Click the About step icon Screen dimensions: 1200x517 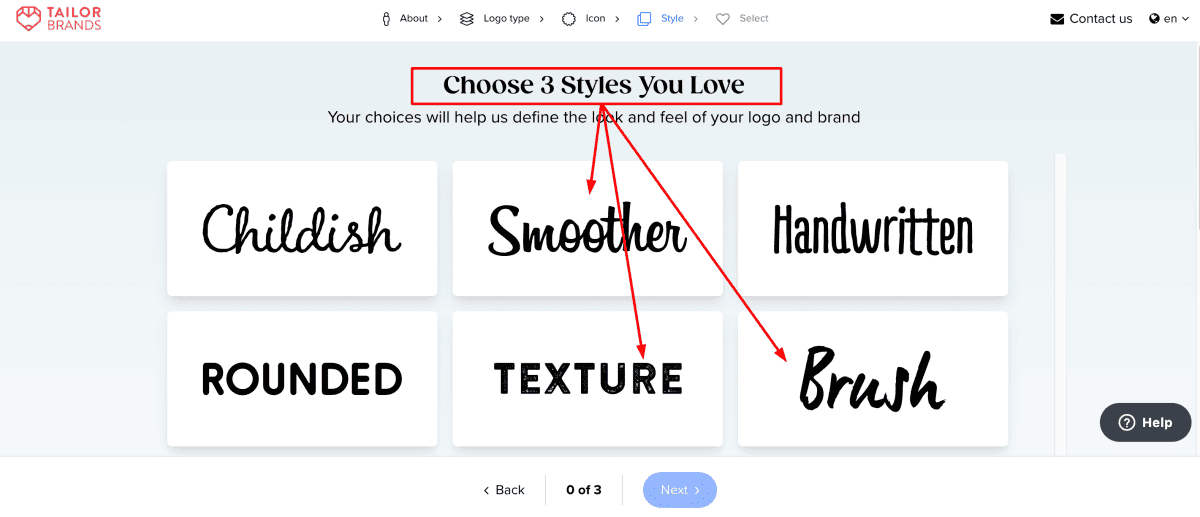(x=386, y=19)
